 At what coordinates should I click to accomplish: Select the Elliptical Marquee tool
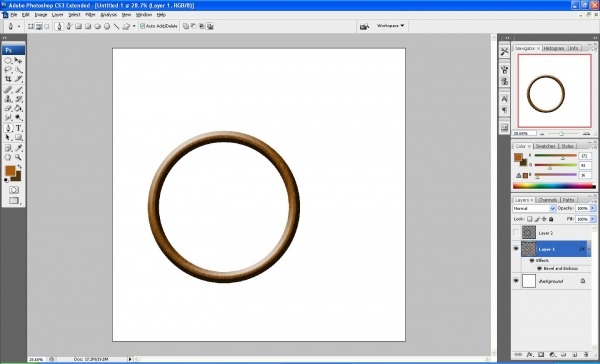point(8,60)
